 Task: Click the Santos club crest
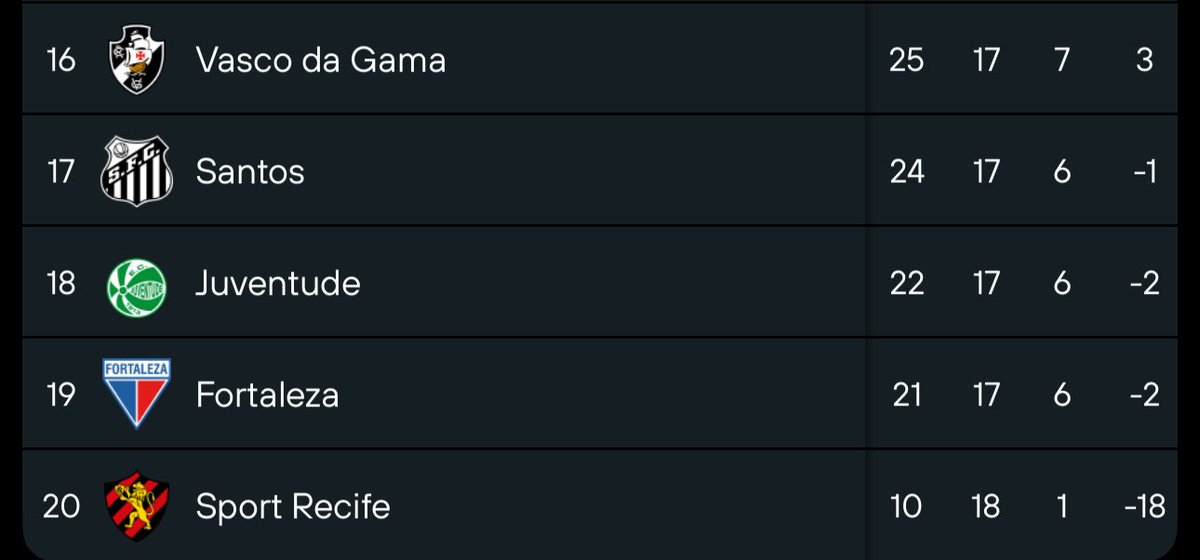coord(136,172)
